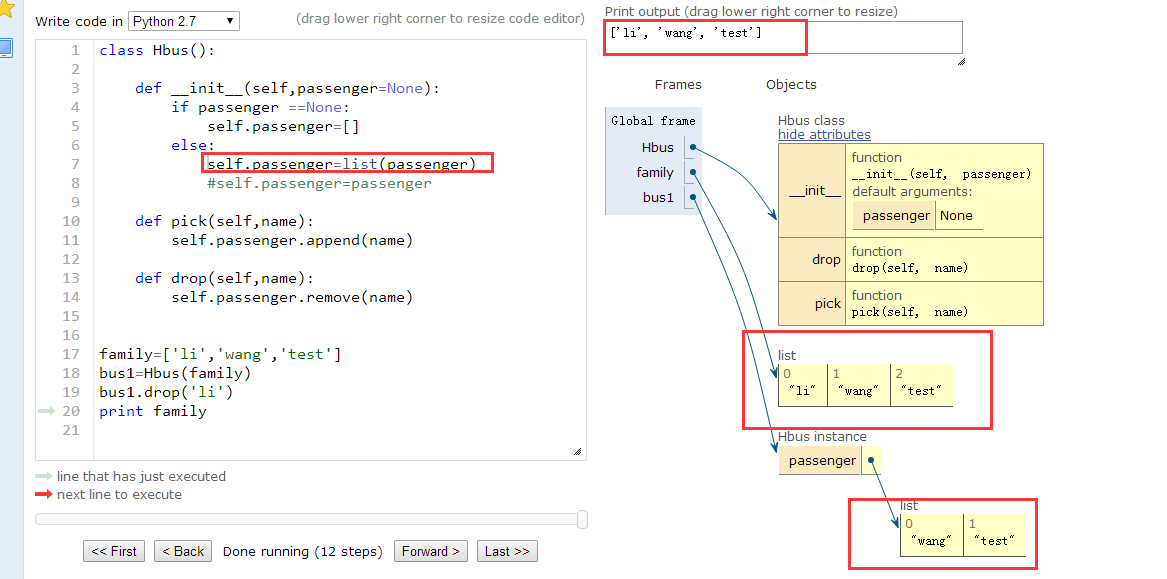1167x579 pixels.
Task: Jump to end with Last >> button
Action: pyautogui.click(x=507, y=551)
